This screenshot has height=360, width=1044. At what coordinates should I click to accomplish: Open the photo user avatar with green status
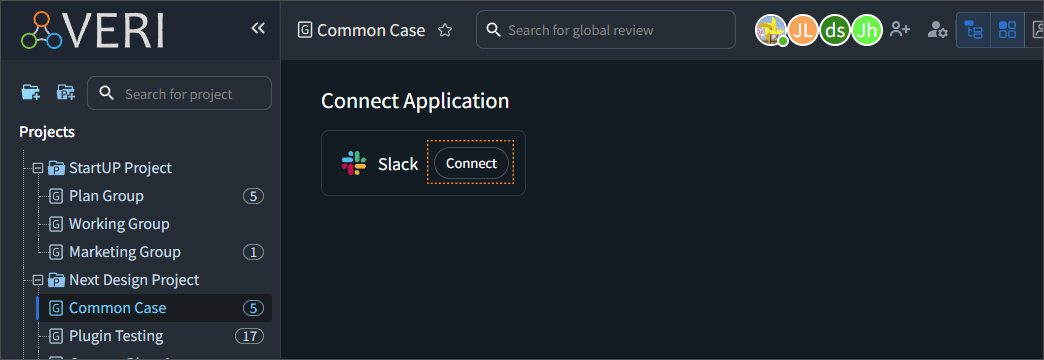tap(771, 30)
